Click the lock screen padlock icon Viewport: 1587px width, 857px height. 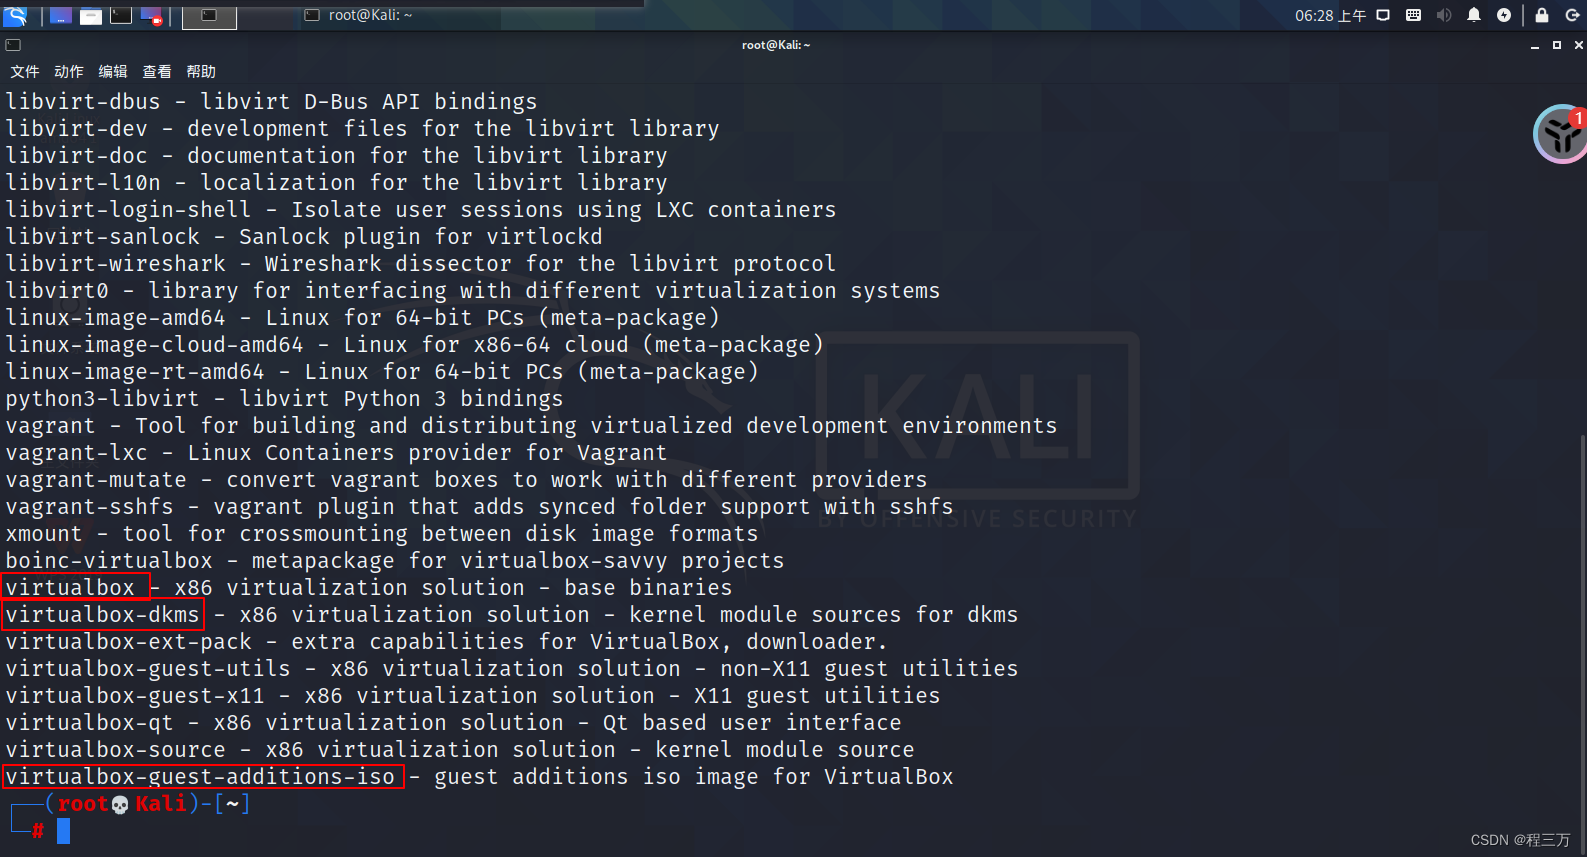tap(1542, 15)
